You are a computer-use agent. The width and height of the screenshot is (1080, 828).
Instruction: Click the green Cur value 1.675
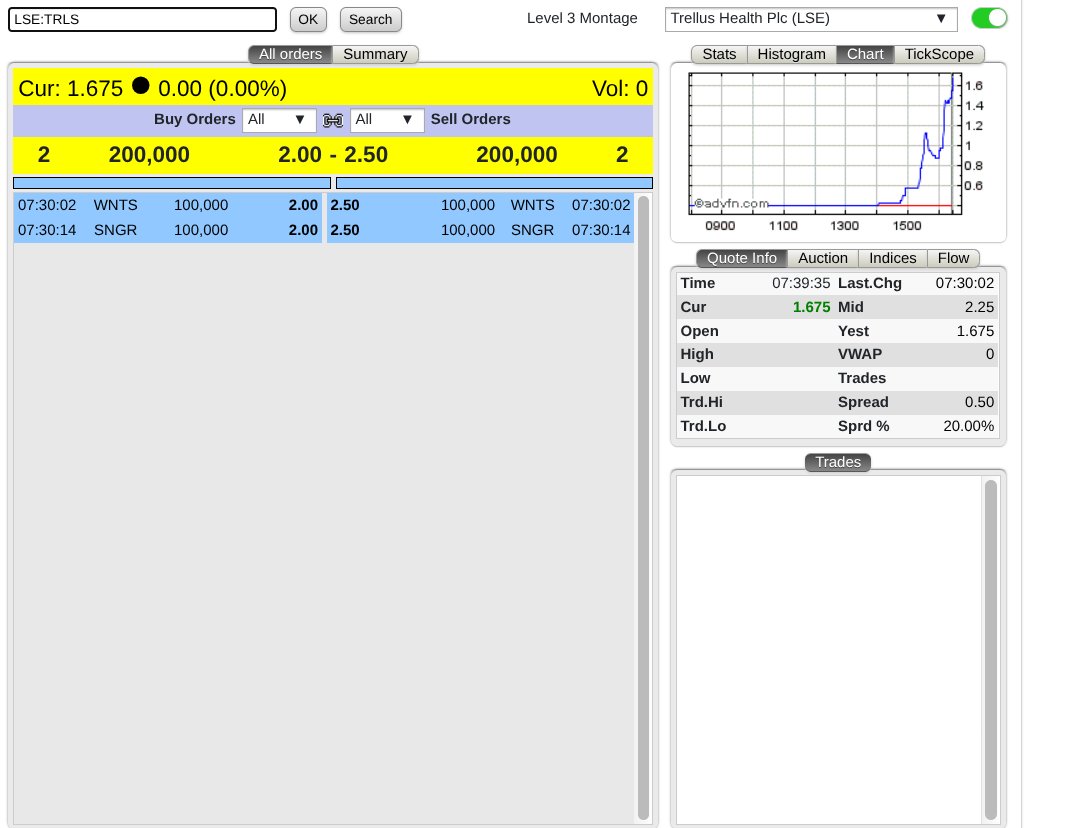(811, 307)
